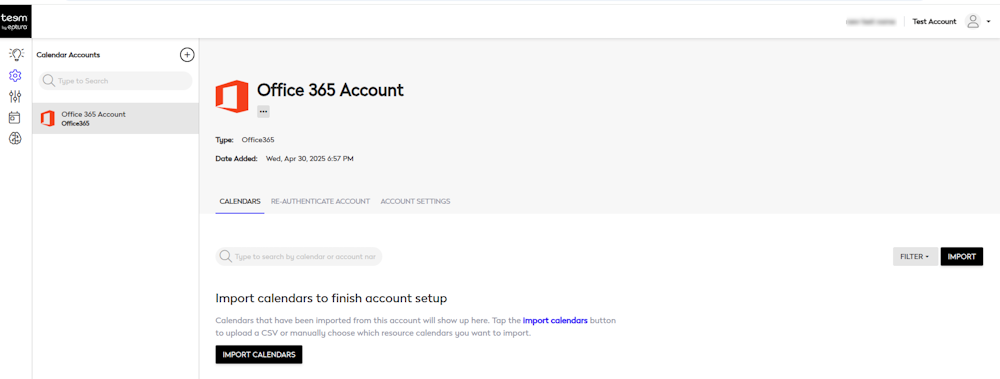Screen dimensions: 1000x379
Task: Open the calendar icon in sidebar
Action: pos(15,117)
